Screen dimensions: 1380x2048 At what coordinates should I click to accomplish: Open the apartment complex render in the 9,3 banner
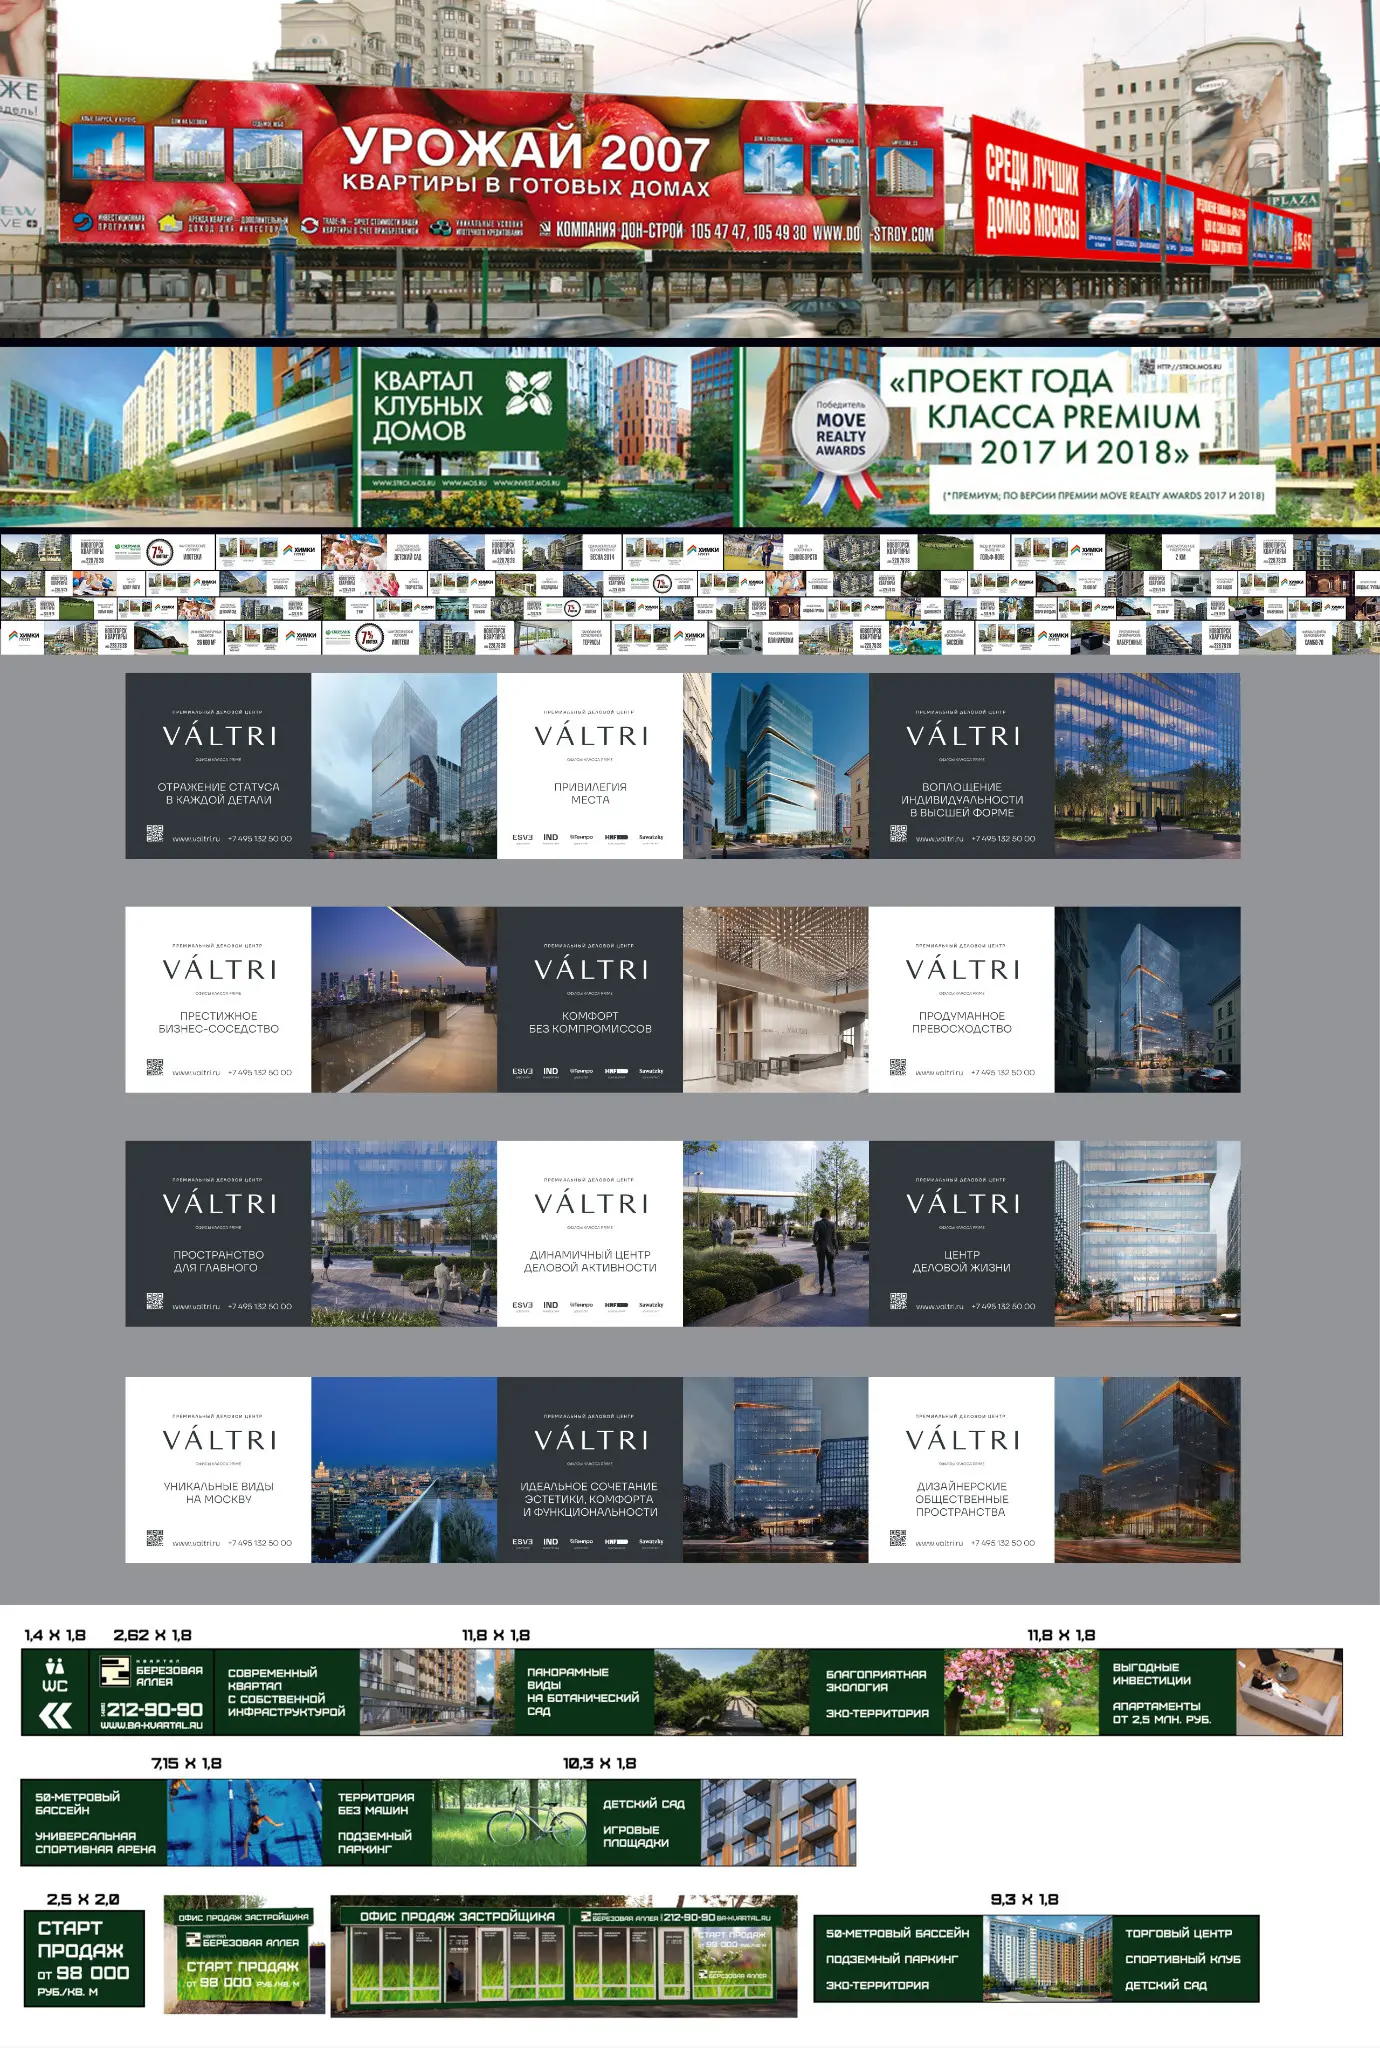point(1048,1958)
